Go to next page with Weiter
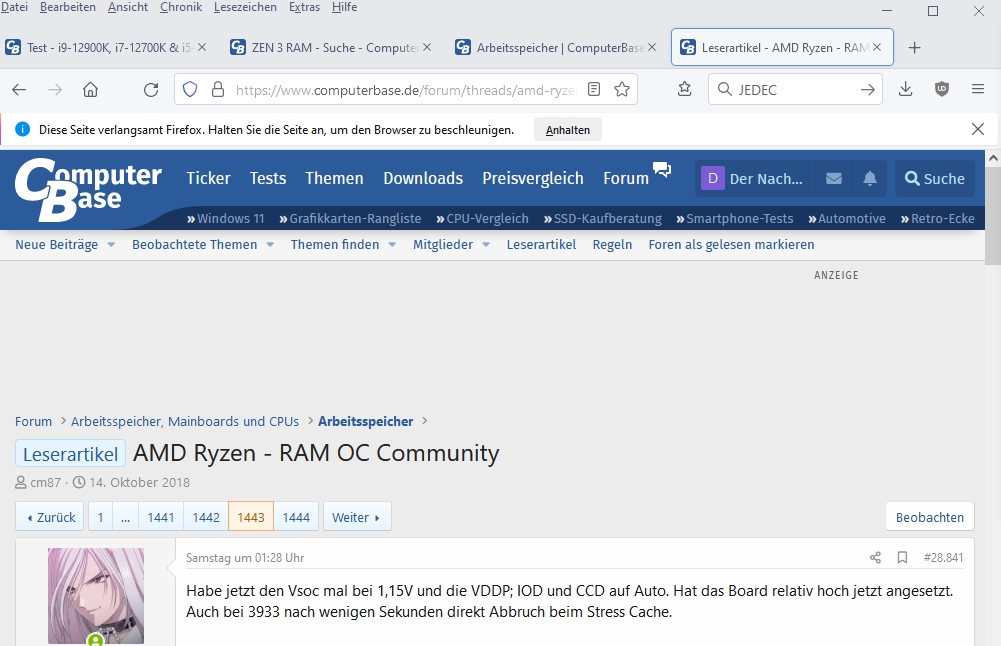The width and height of the screenshot is (1001, 646). [357, 517]
